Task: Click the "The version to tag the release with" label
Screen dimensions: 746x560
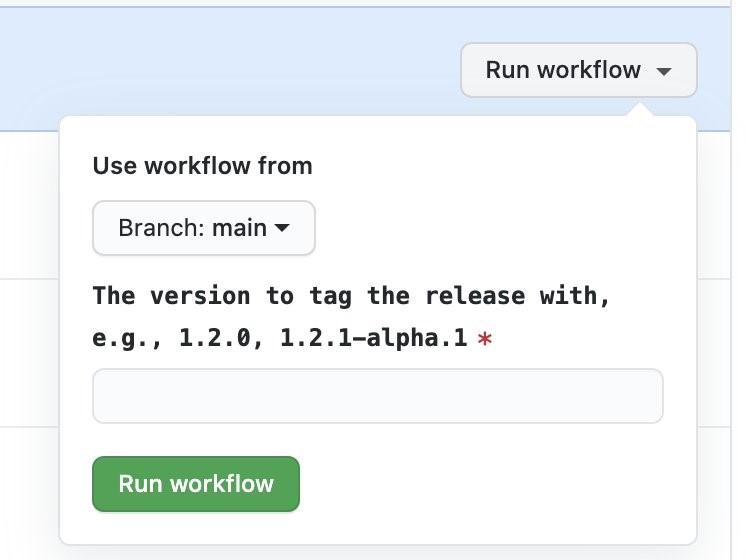Action: (351, 295)
